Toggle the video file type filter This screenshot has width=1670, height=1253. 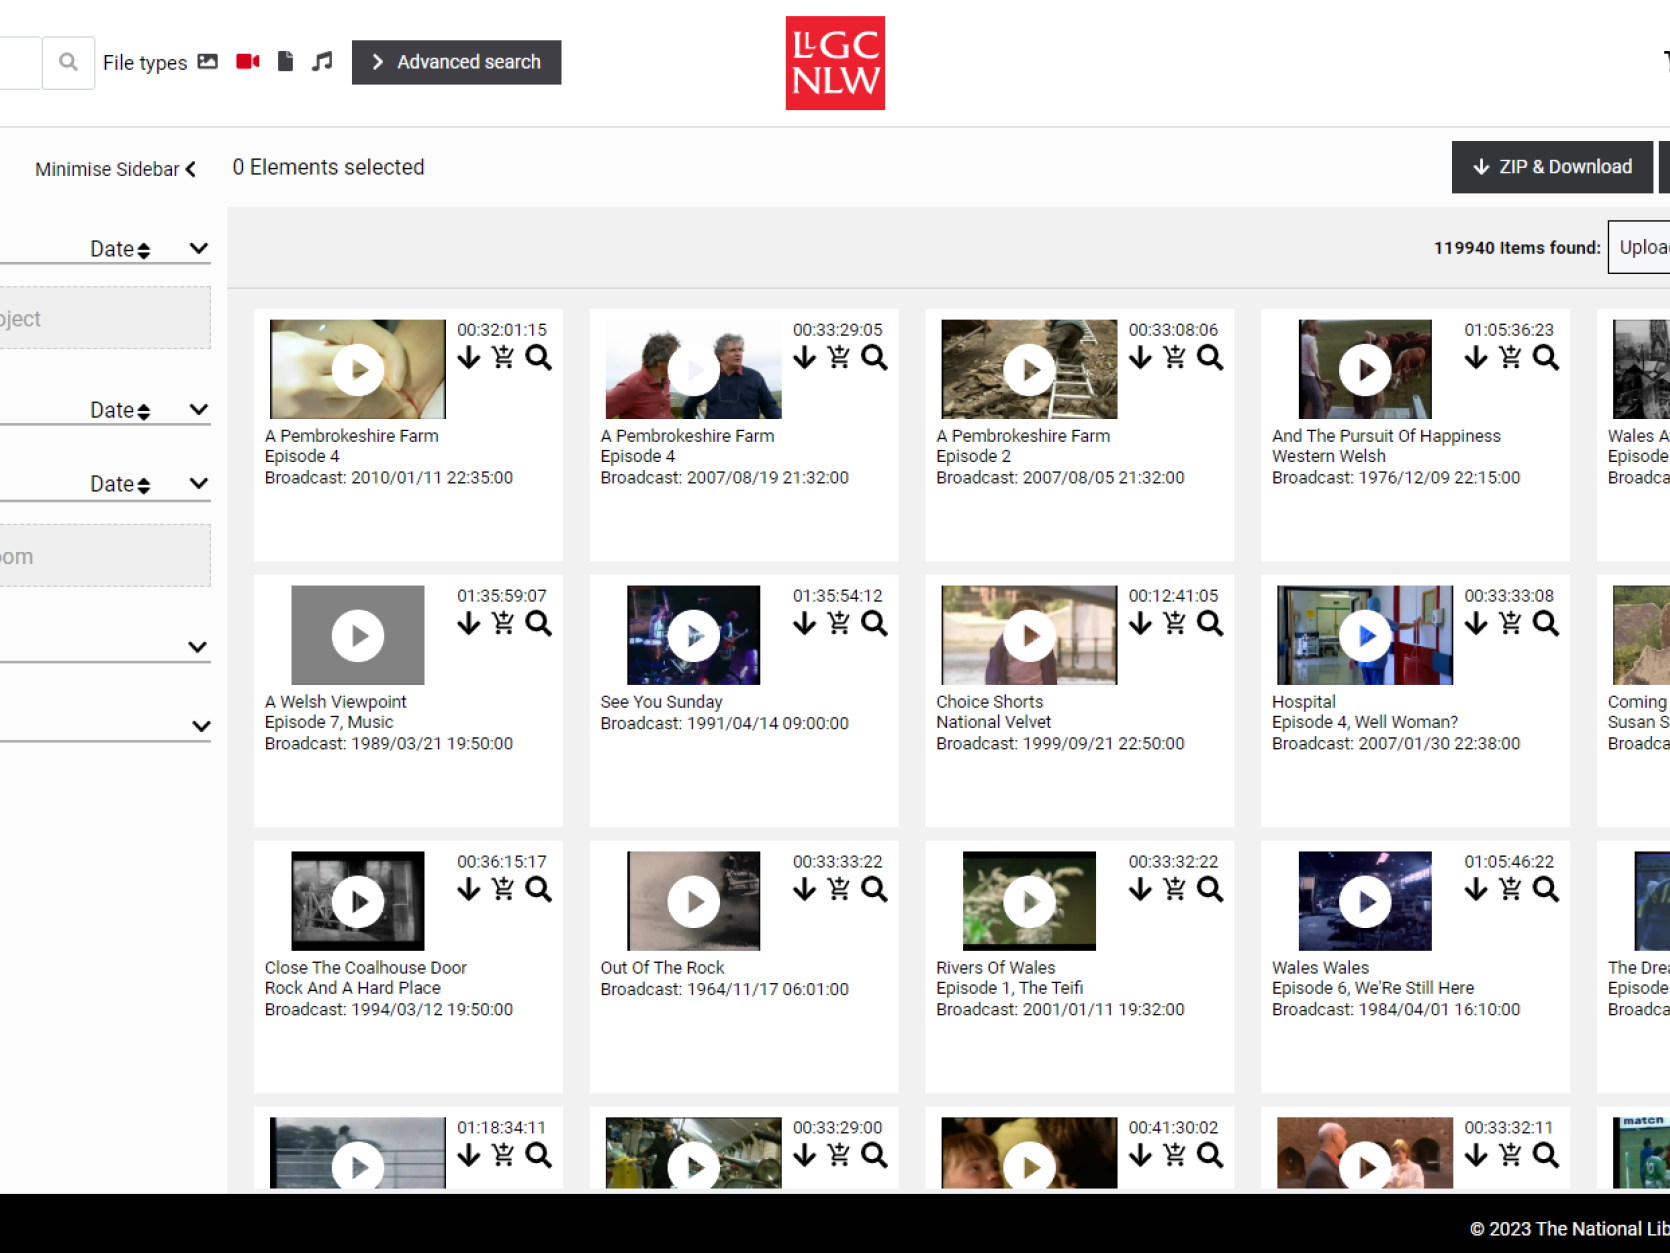(x=248, y=61)
